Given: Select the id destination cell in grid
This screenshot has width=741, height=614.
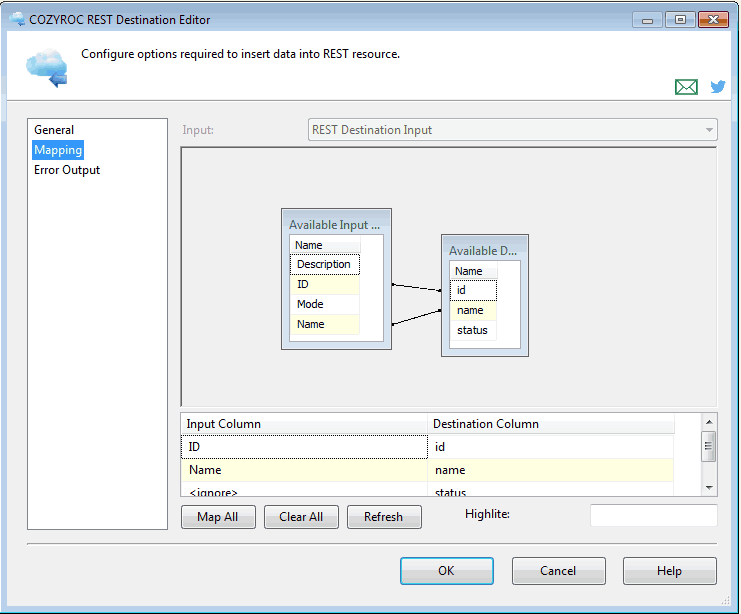Looking at the screenshot, I should [x=551, y=447].
